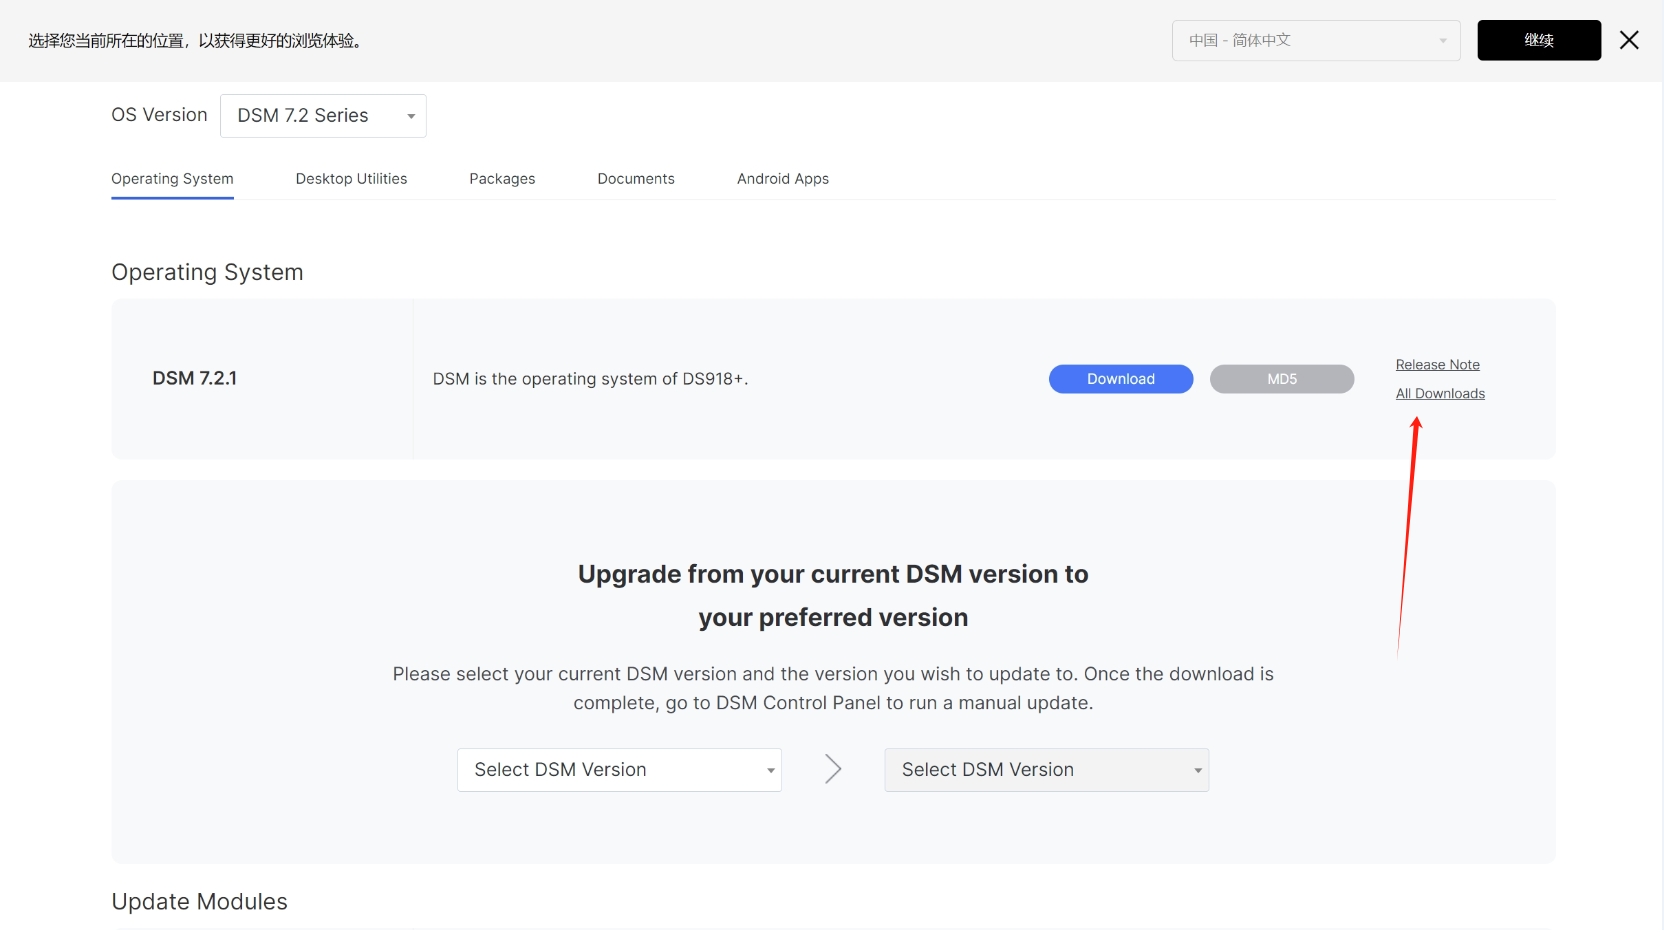The image size is (1664, 933).
Task: Click the gray MD5 button
Action: [x=1282, y=379]
